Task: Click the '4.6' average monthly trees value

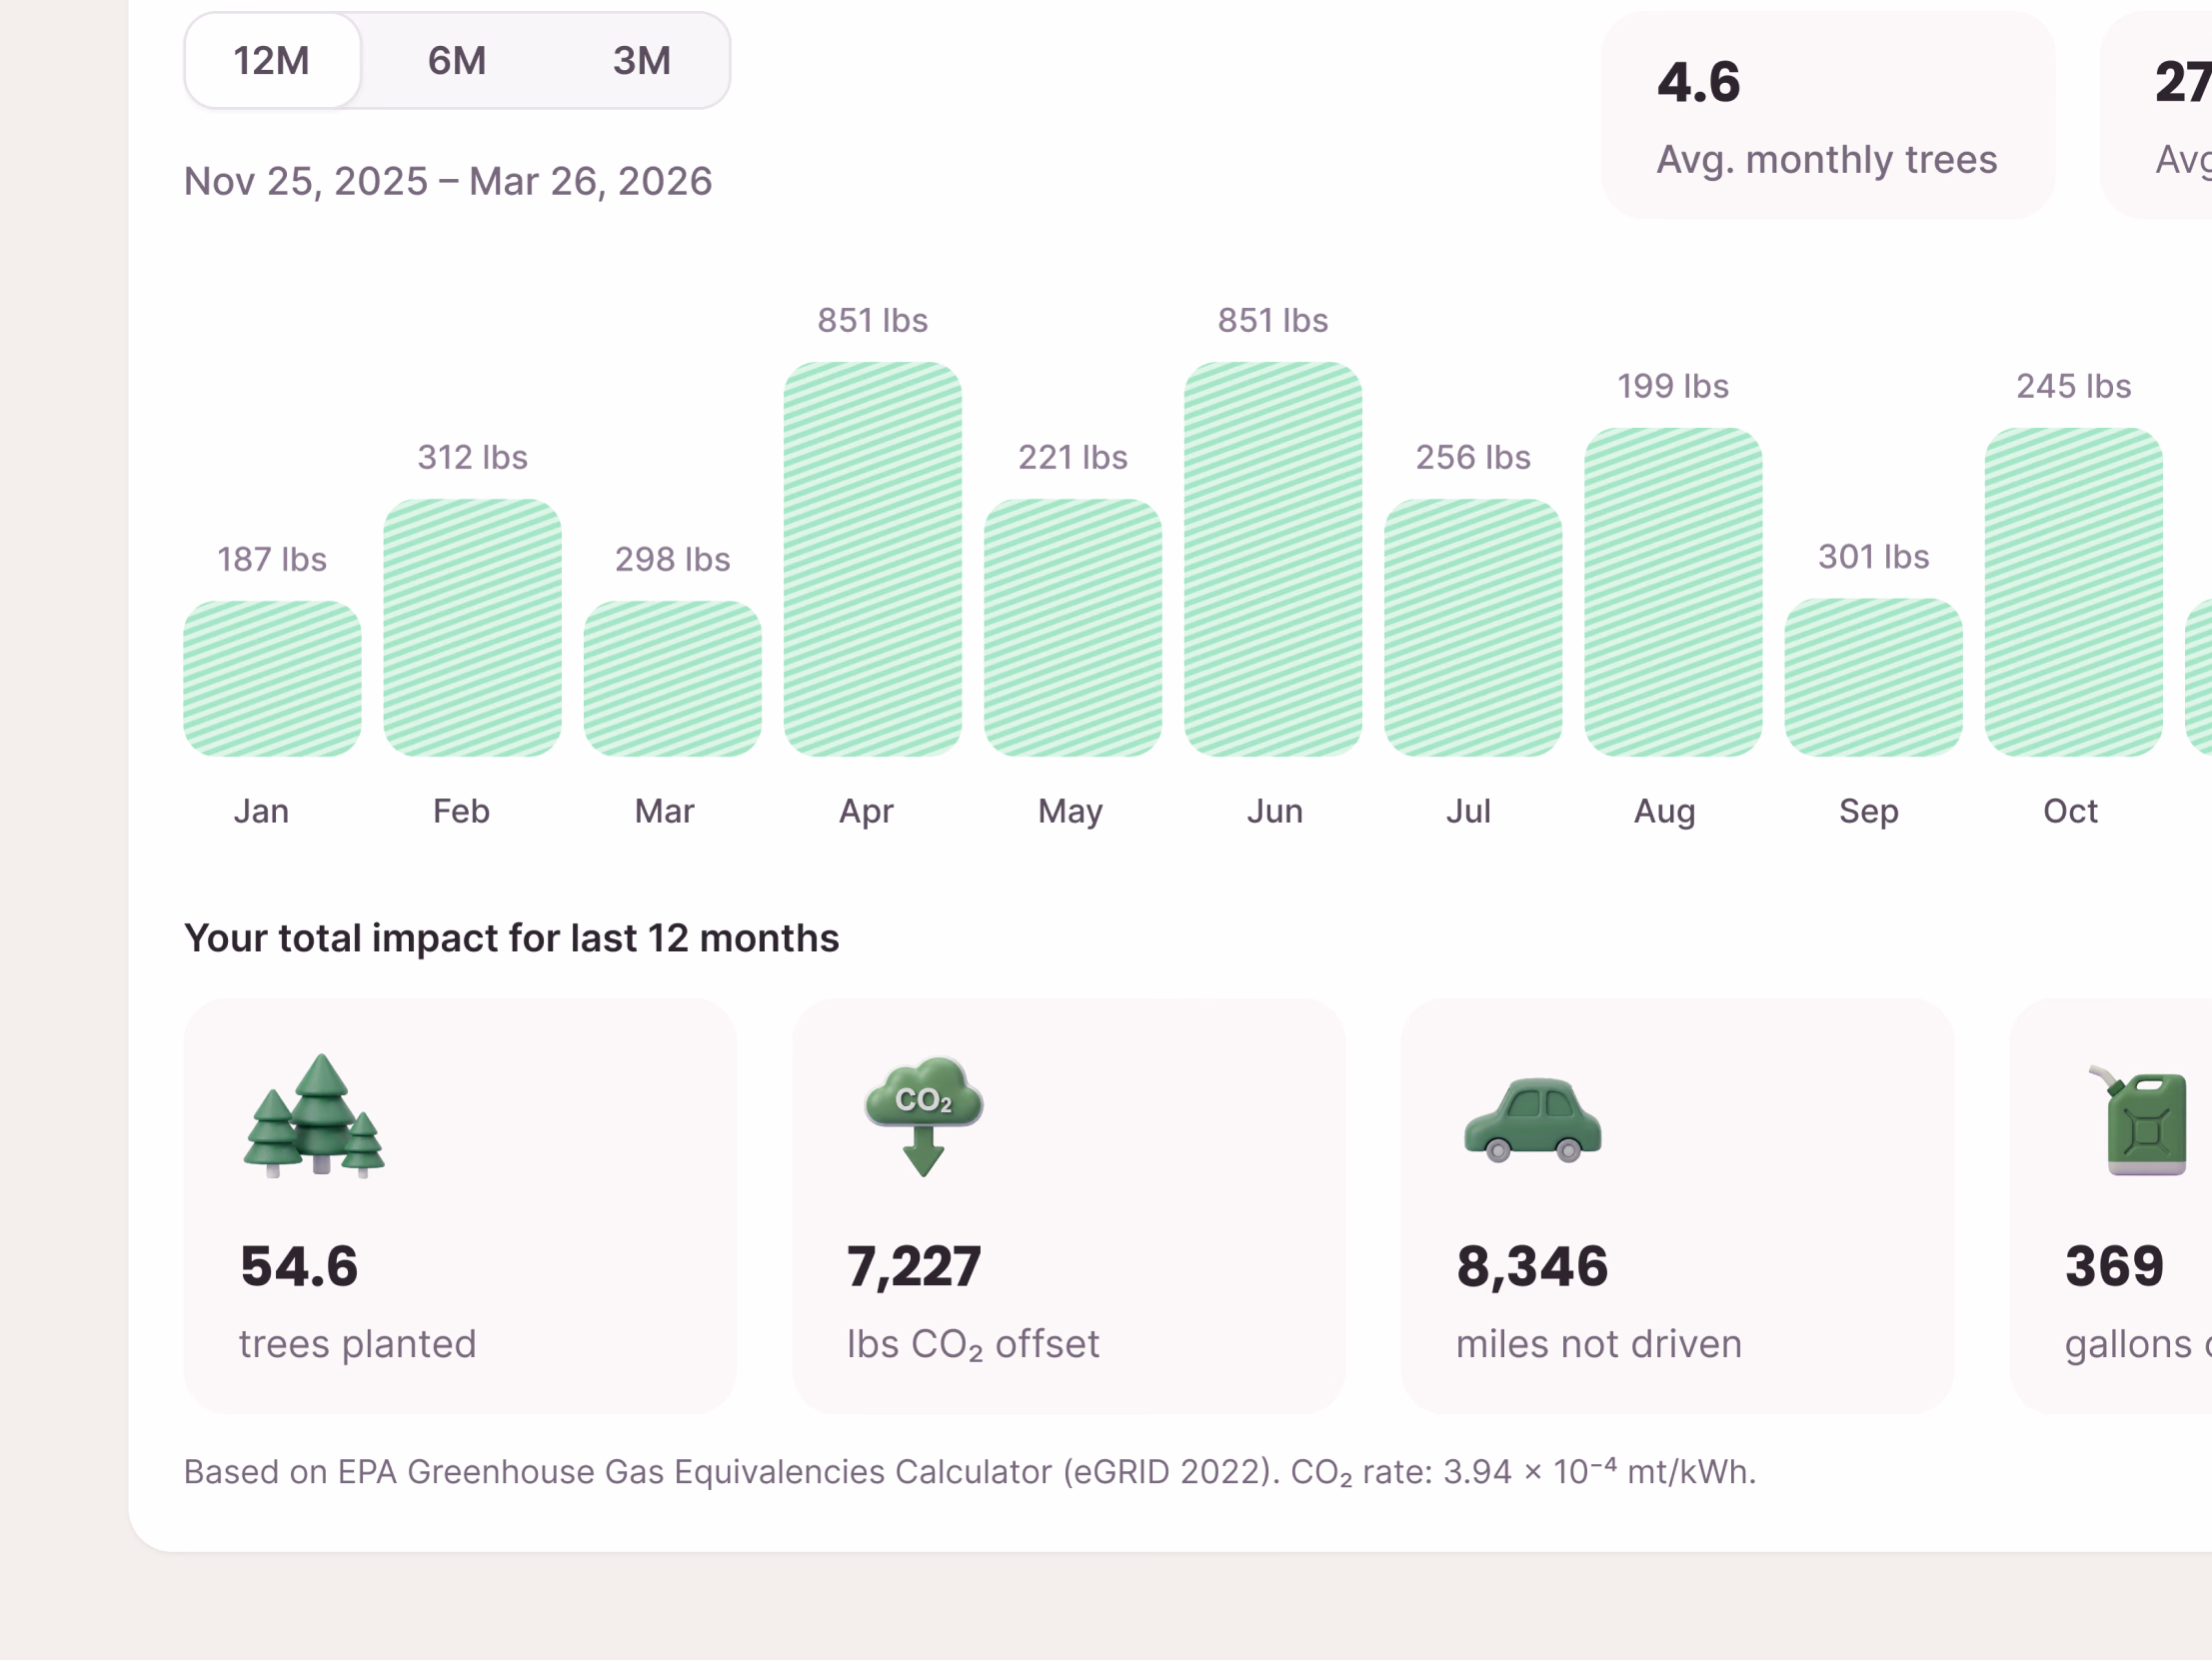Action: coord(1699,82)
